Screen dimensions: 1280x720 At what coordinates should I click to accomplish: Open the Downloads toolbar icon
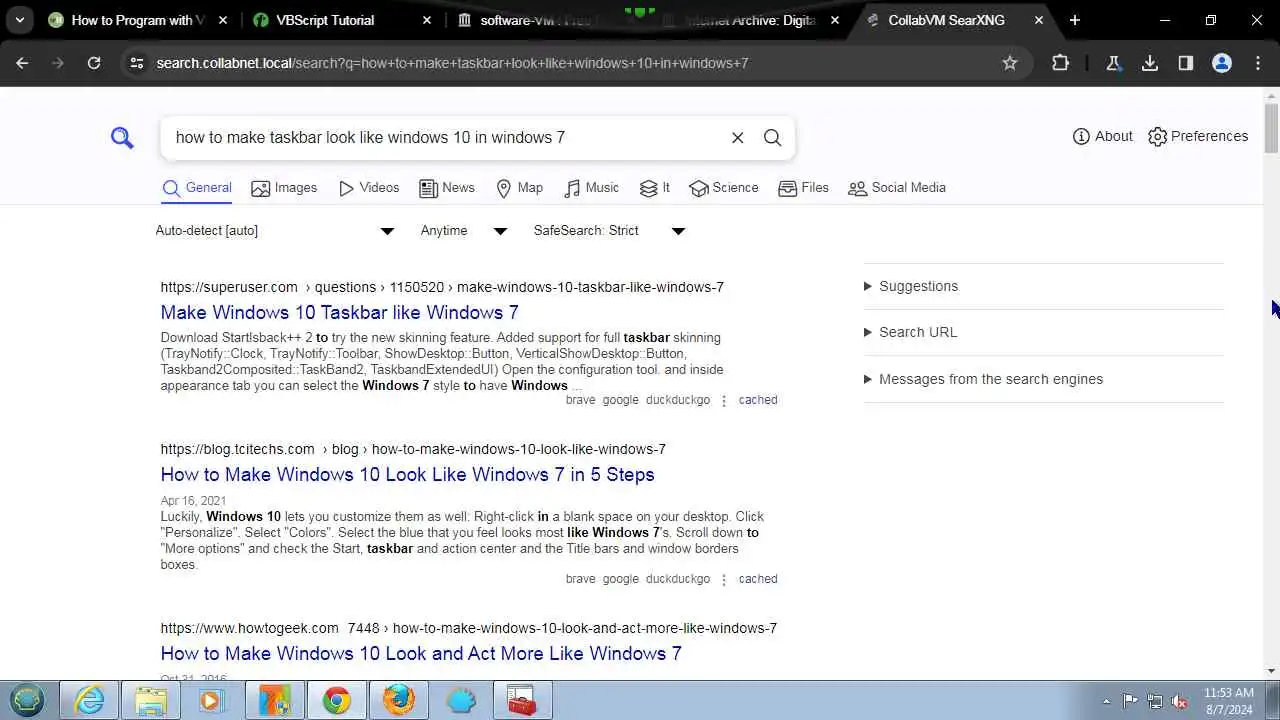pos(1150,63)
